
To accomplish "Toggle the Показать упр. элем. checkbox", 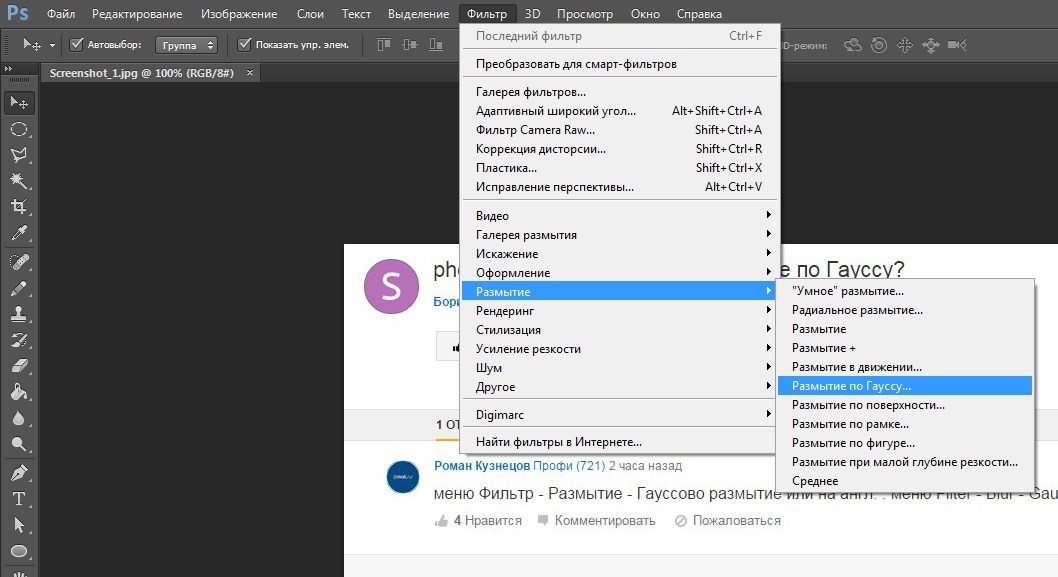I will (x=245, y=45).
